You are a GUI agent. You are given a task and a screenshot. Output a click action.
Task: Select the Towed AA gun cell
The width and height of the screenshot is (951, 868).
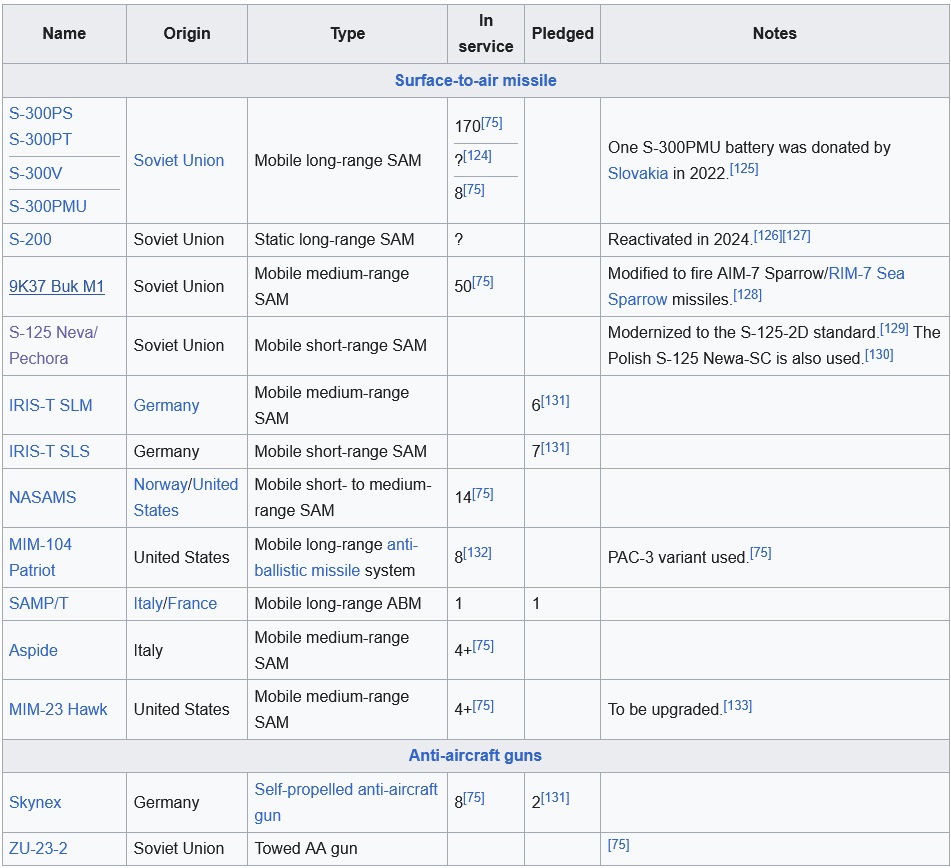point(348,848)
